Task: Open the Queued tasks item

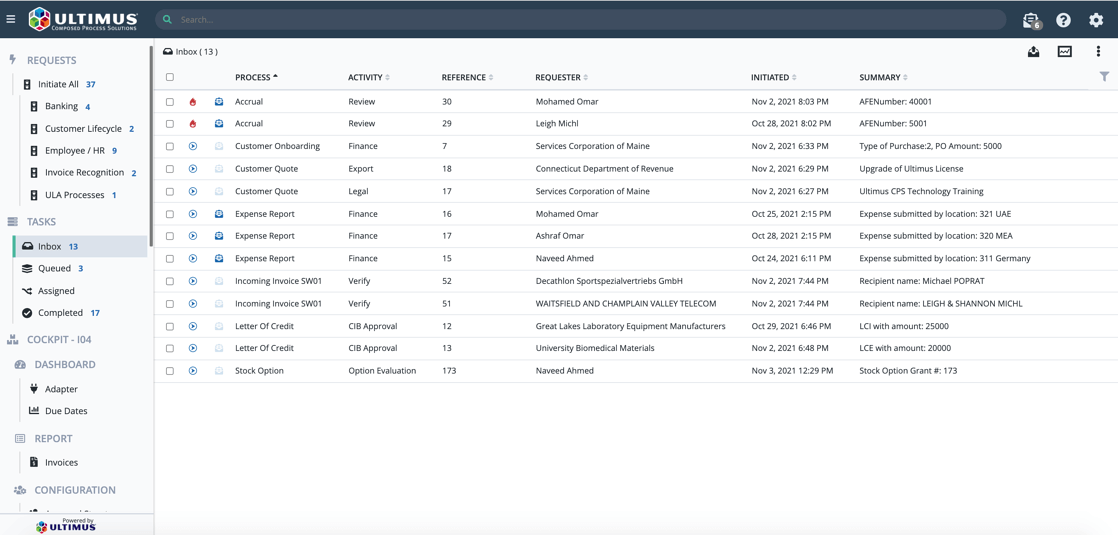Action: [x=54, y=268]
